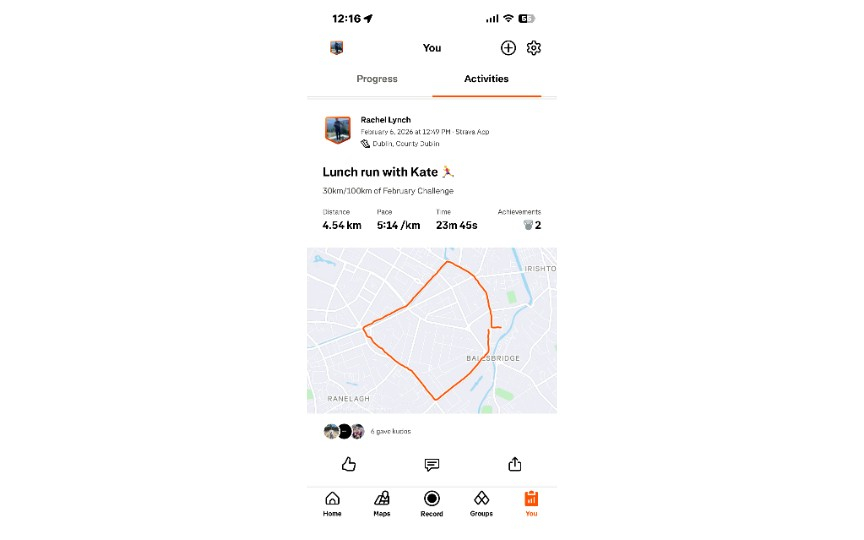Open comments with speech bubble icon
The image size is (864, 540).
[x=431, y=465]
